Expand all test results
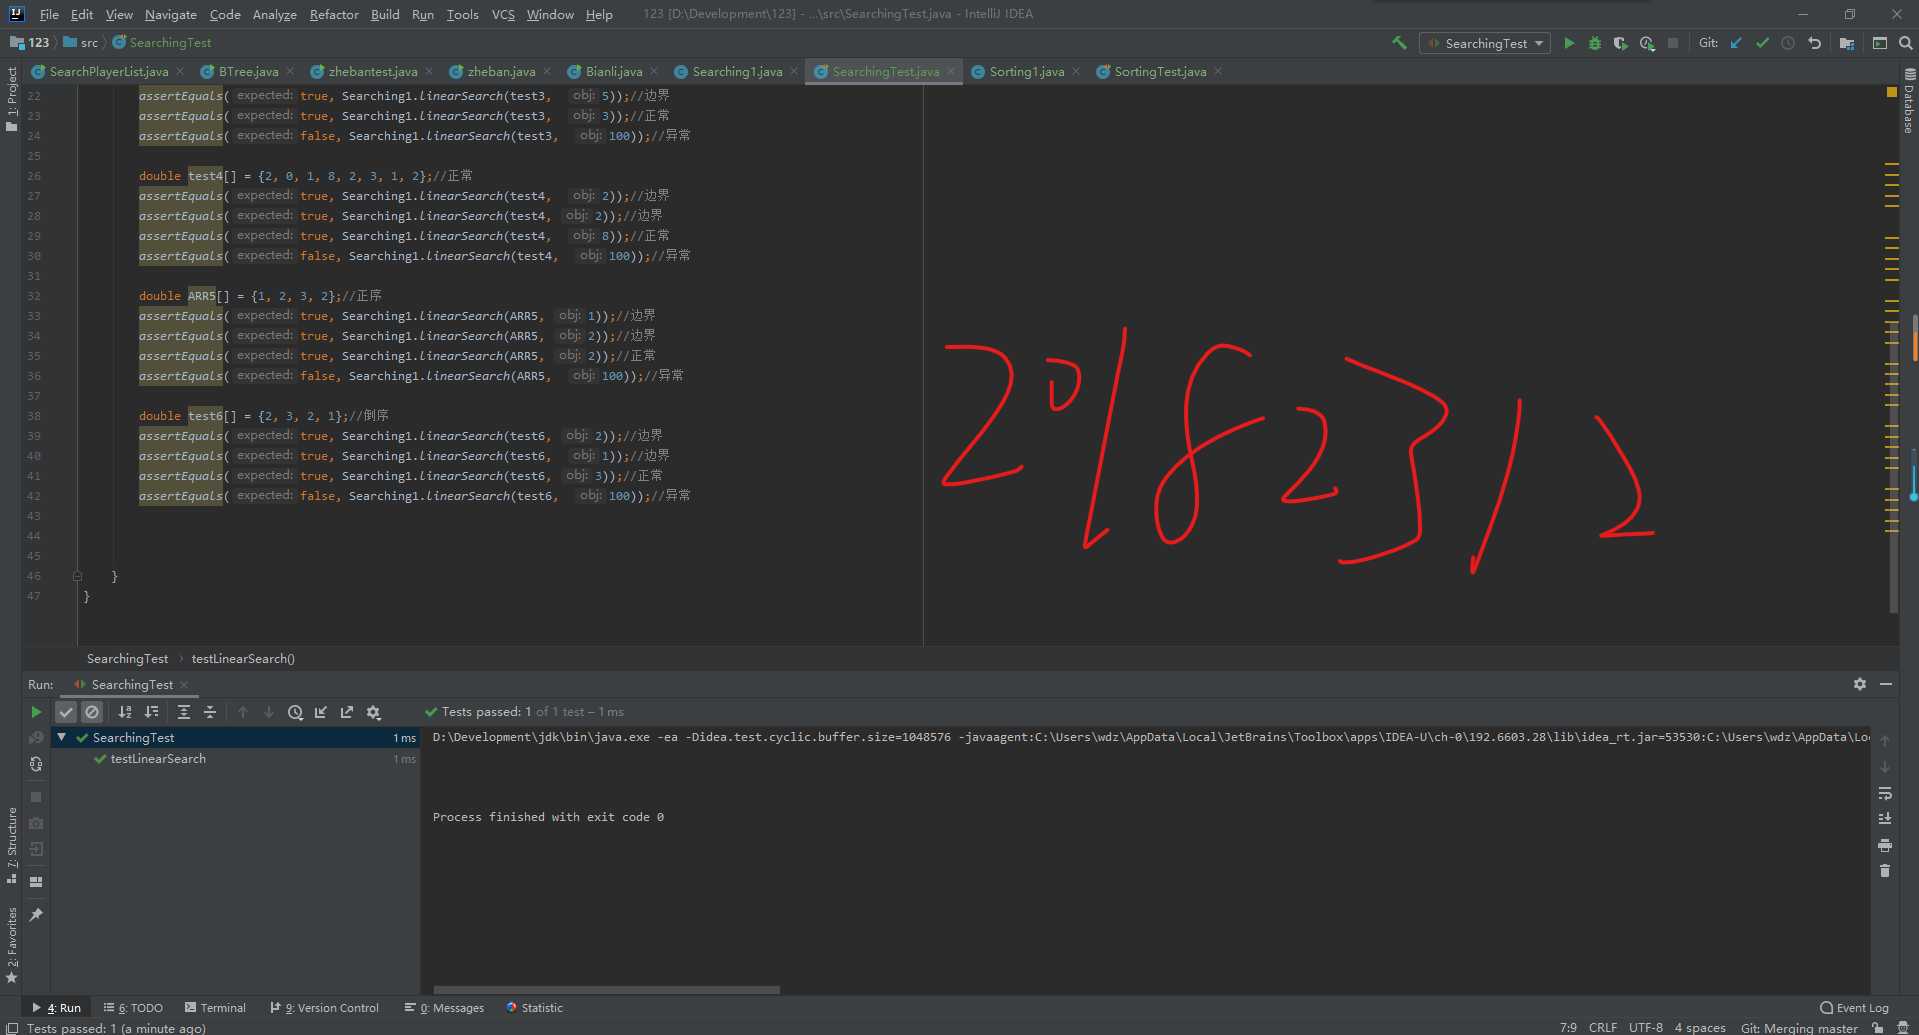 pyautogui.click(x=183, y=712)
